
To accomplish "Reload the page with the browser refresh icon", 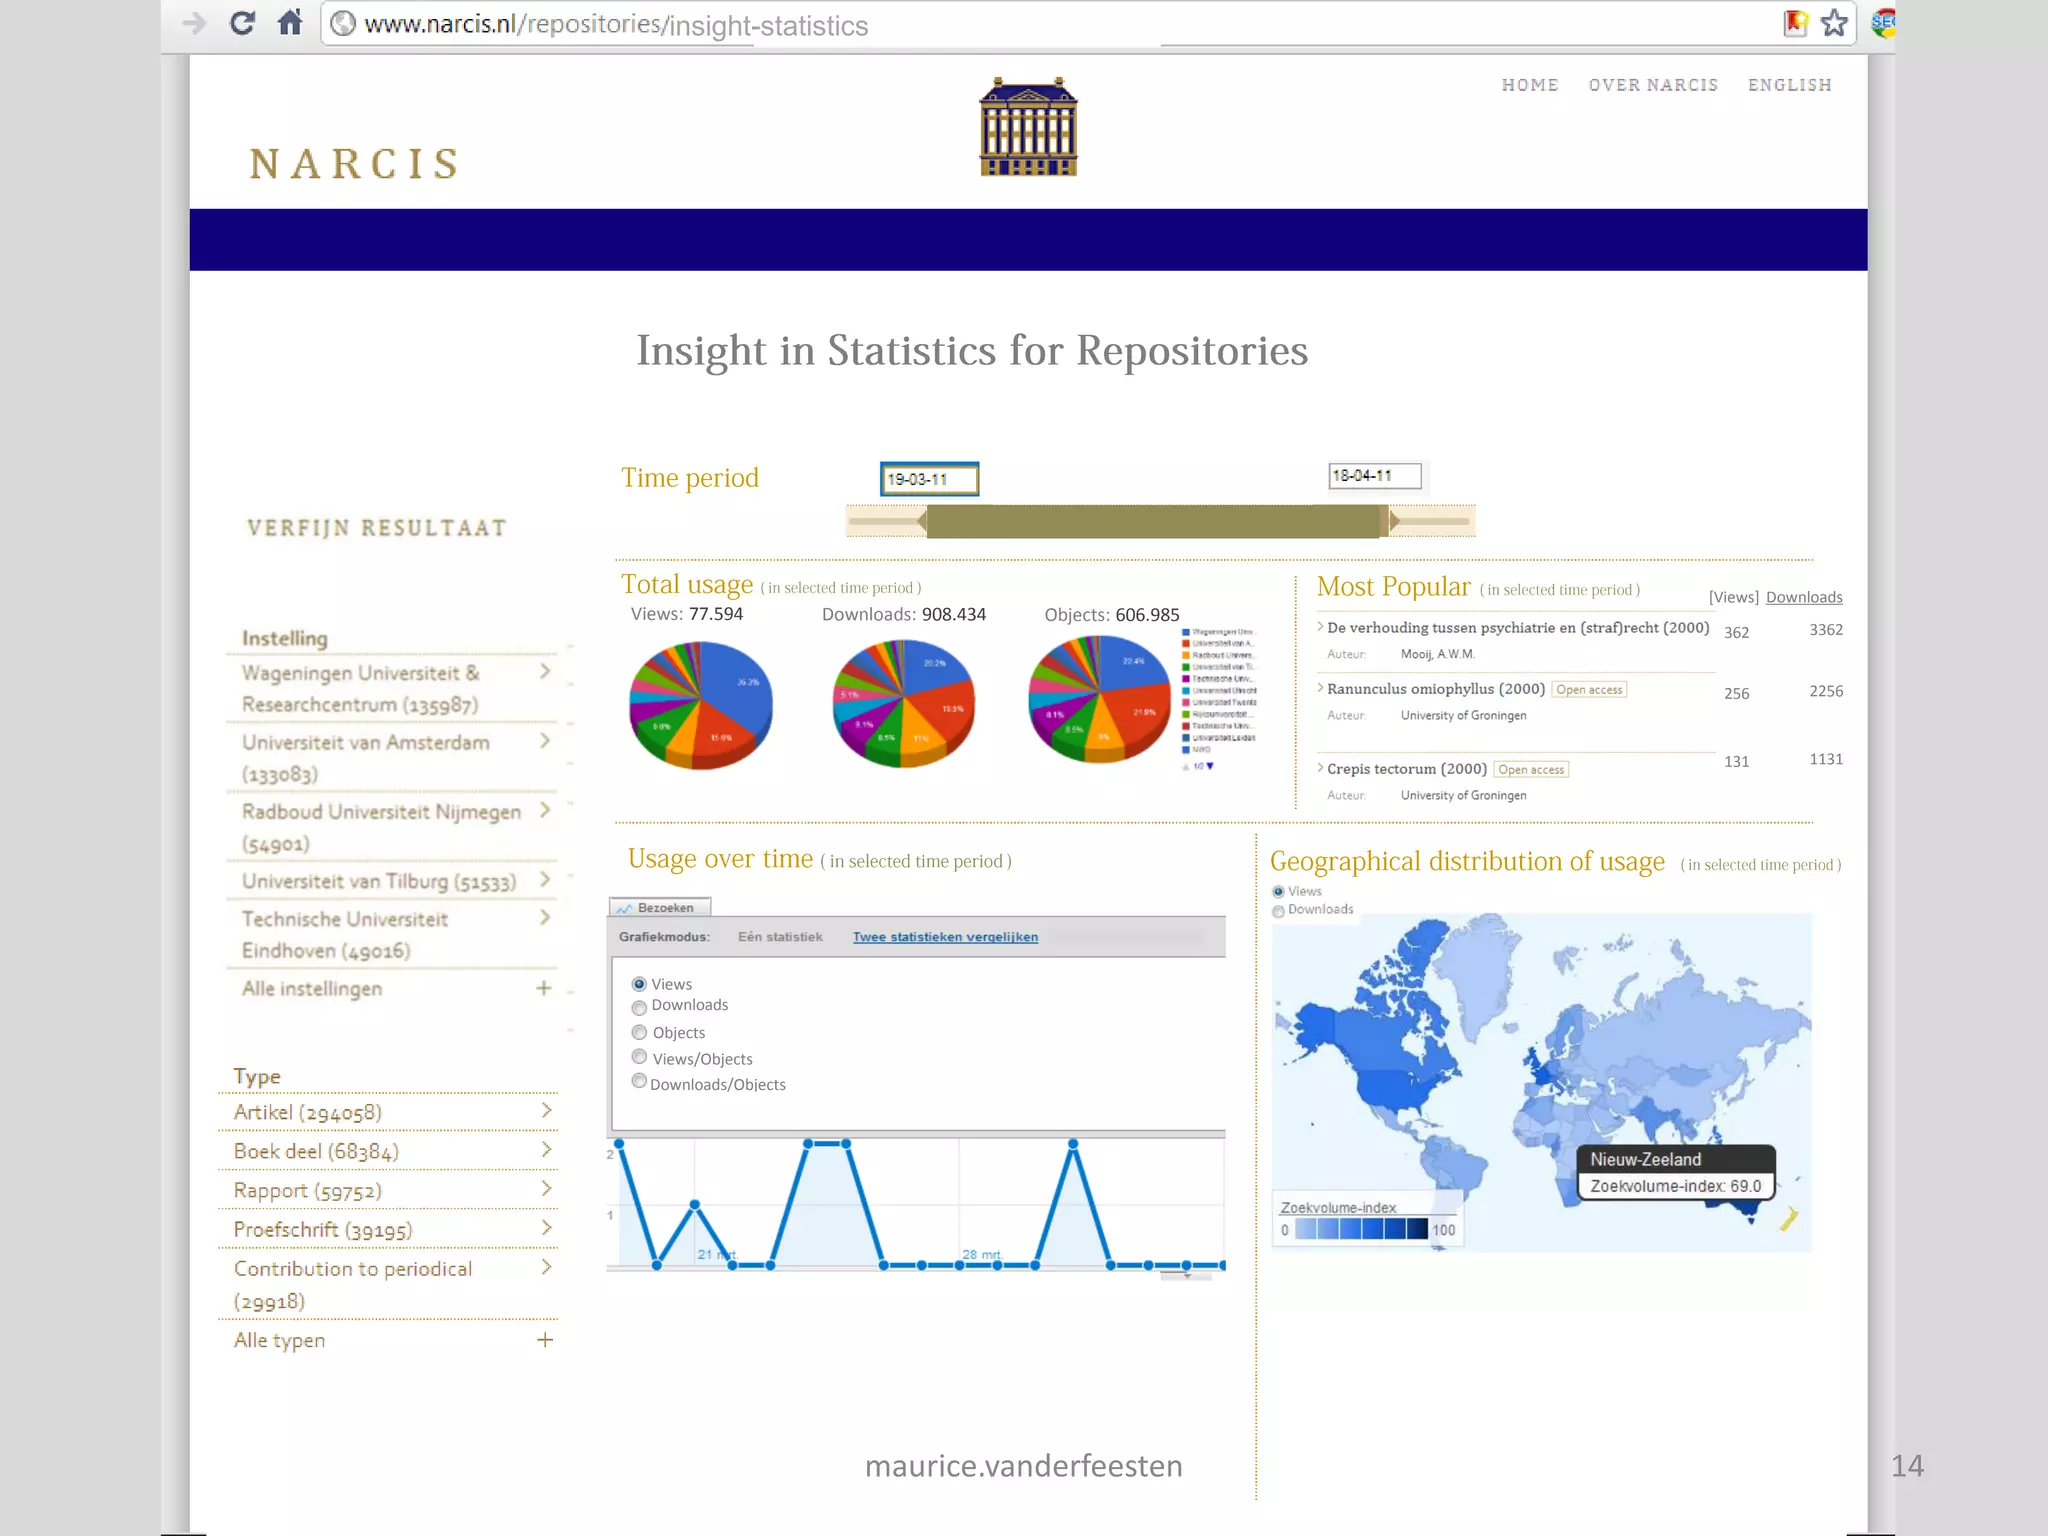I will [242, 23].
